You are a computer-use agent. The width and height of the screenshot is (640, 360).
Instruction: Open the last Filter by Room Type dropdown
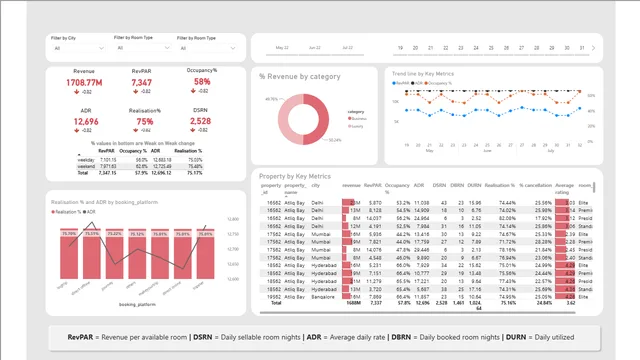207,48
